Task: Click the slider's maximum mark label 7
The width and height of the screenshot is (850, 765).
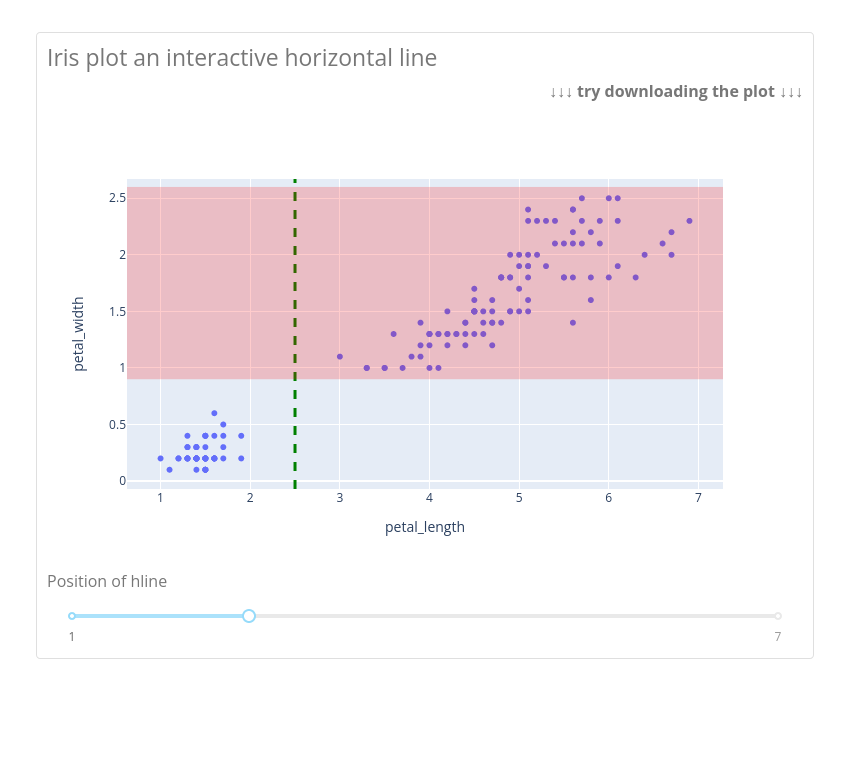Action: click(777, 637)
